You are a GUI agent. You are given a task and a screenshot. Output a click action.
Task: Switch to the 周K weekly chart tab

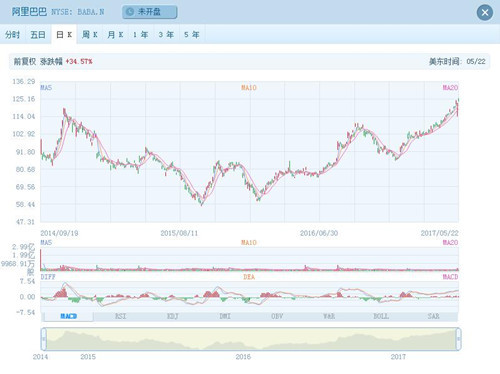click(90, 34)
